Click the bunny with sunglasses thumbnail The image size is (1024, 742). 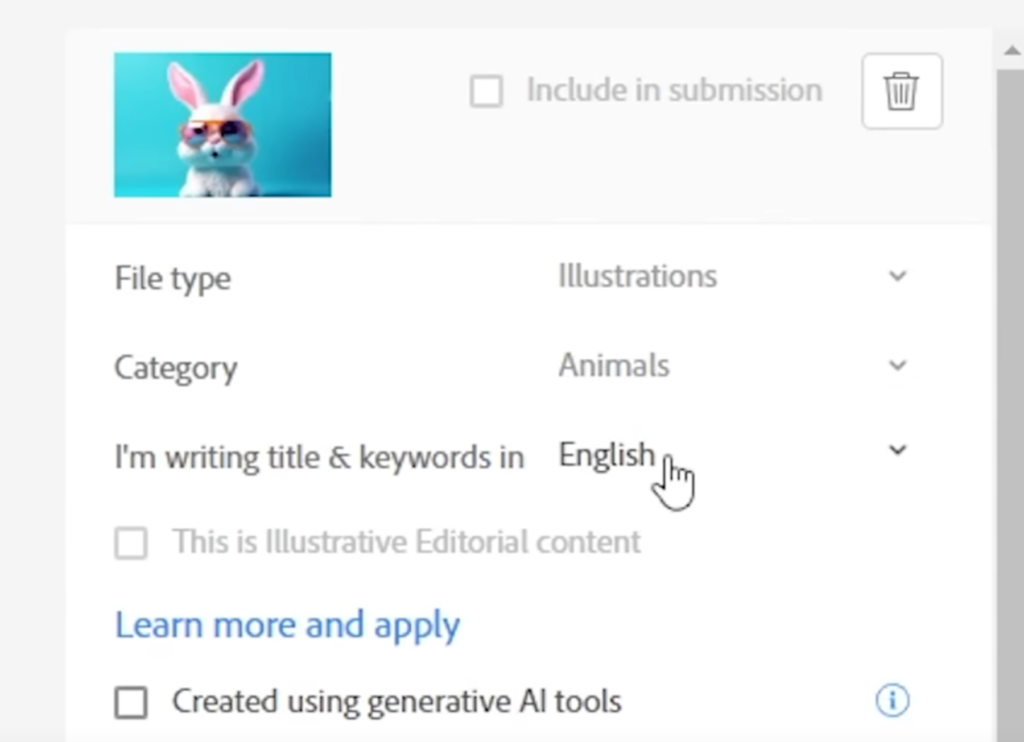[222, 125]
